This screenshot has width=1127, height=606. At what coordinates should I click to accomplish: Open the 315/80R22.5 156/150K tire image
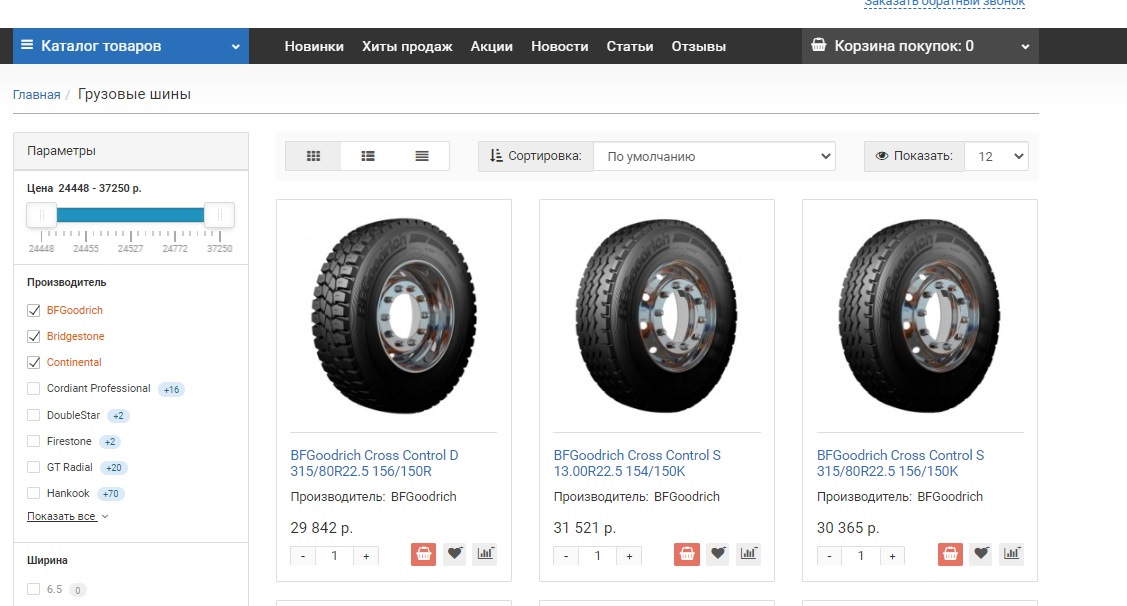coord(920,316)
